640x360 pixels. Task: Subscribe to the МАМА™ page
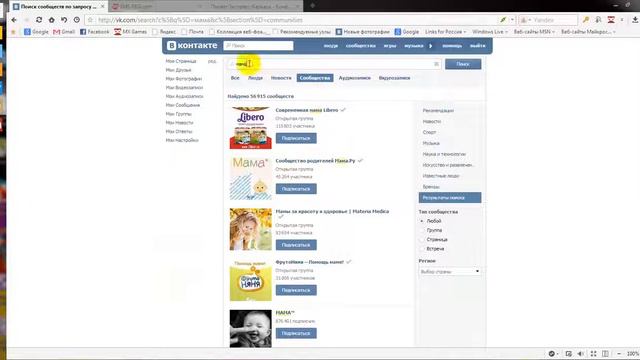click(x=296, y=333)
